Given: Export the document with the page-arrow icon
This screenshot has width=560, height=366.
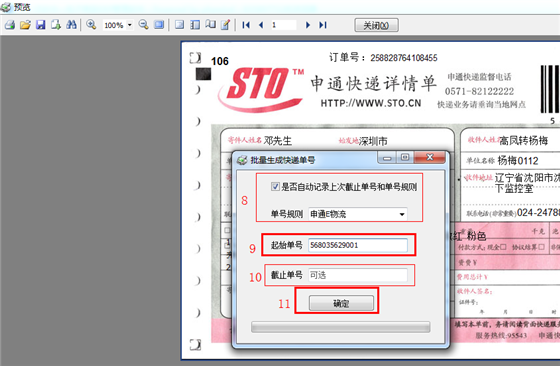Looking at the screenshot, I should tap(56, 25).
